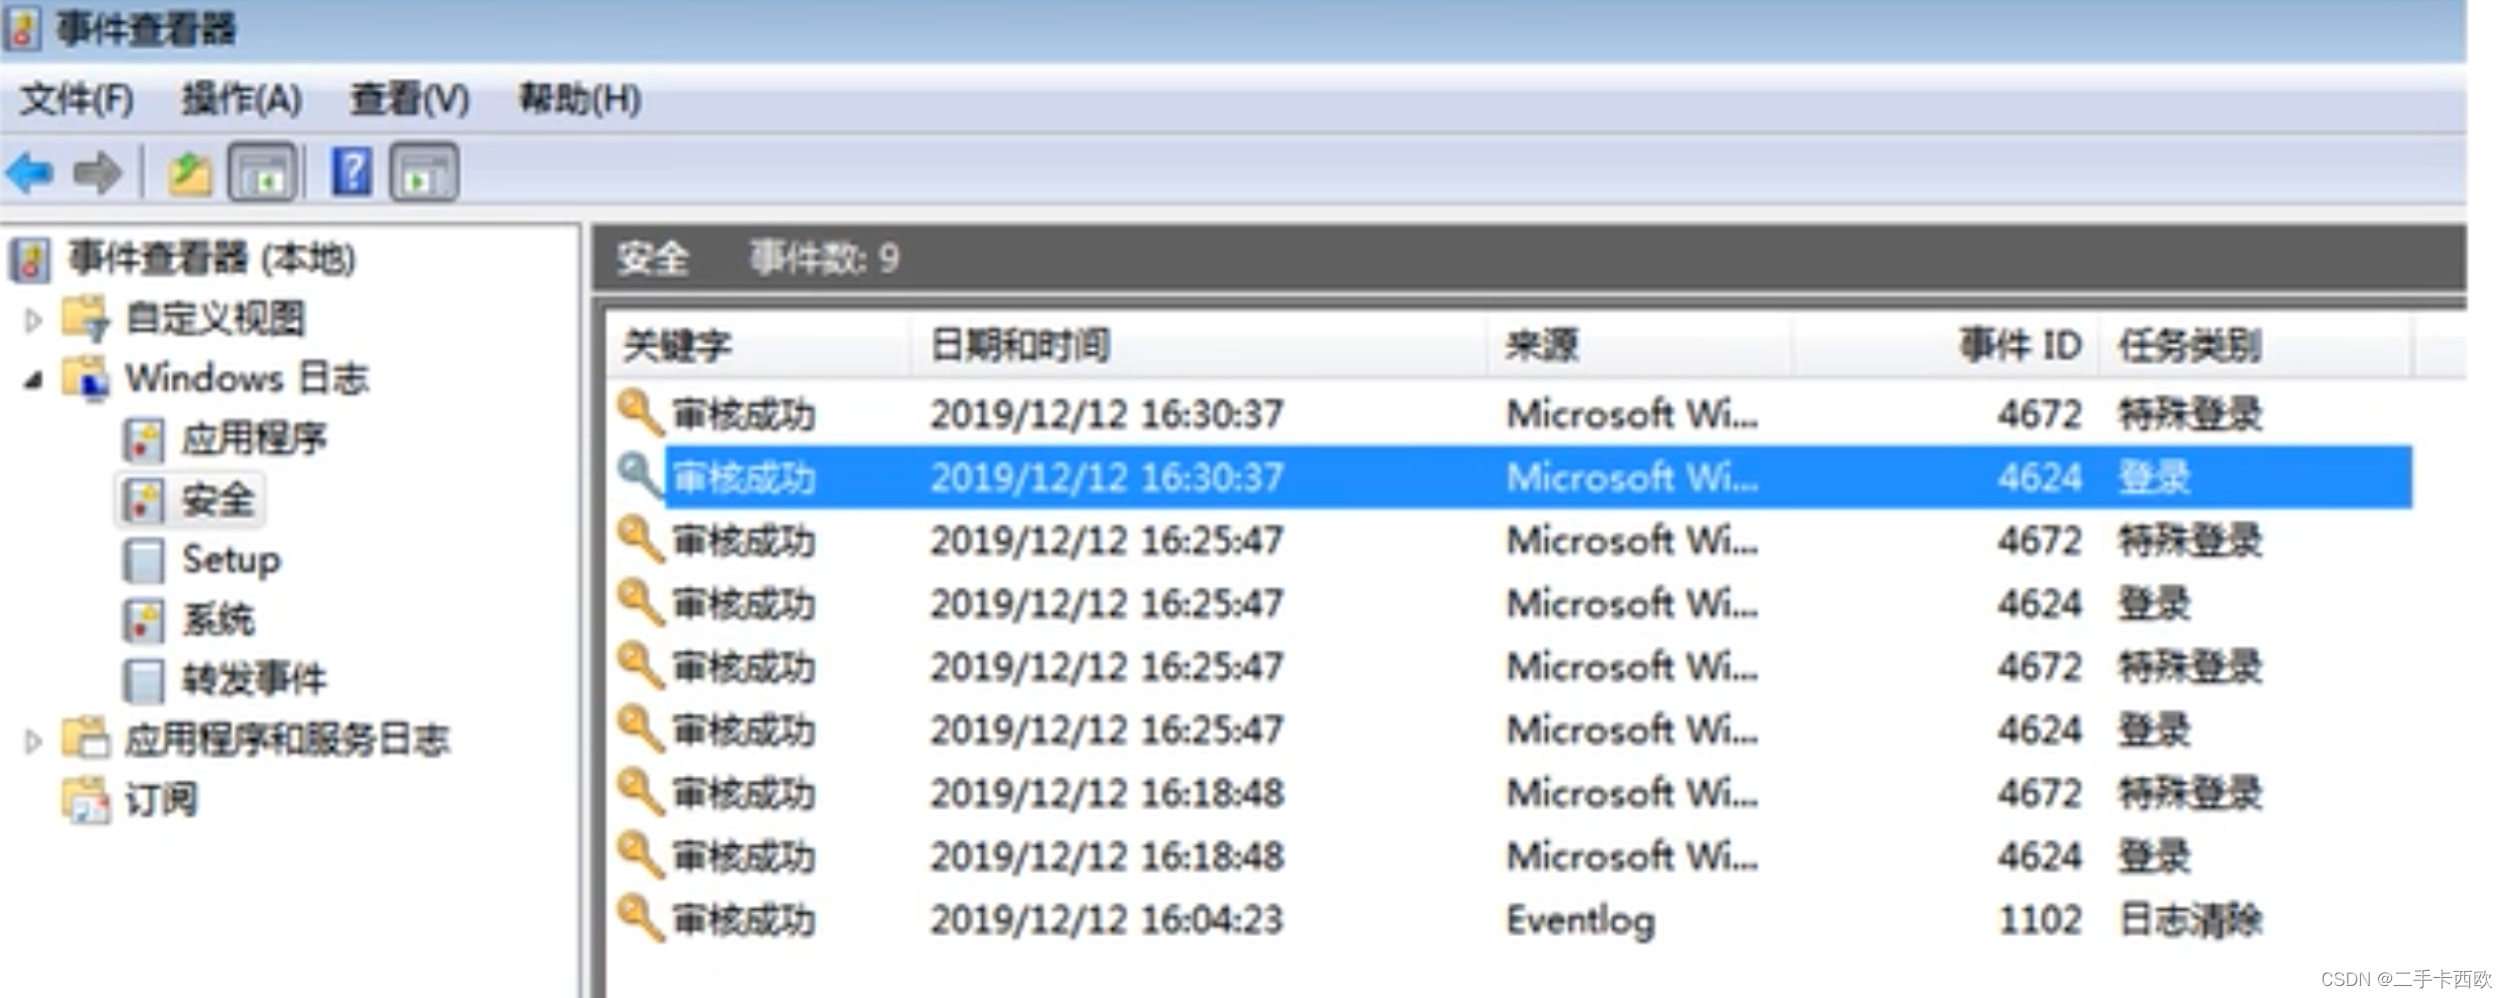The image size is (2508, 998).
Task: Click the Forward arrow toolbar icon
Action: point(98,173)
